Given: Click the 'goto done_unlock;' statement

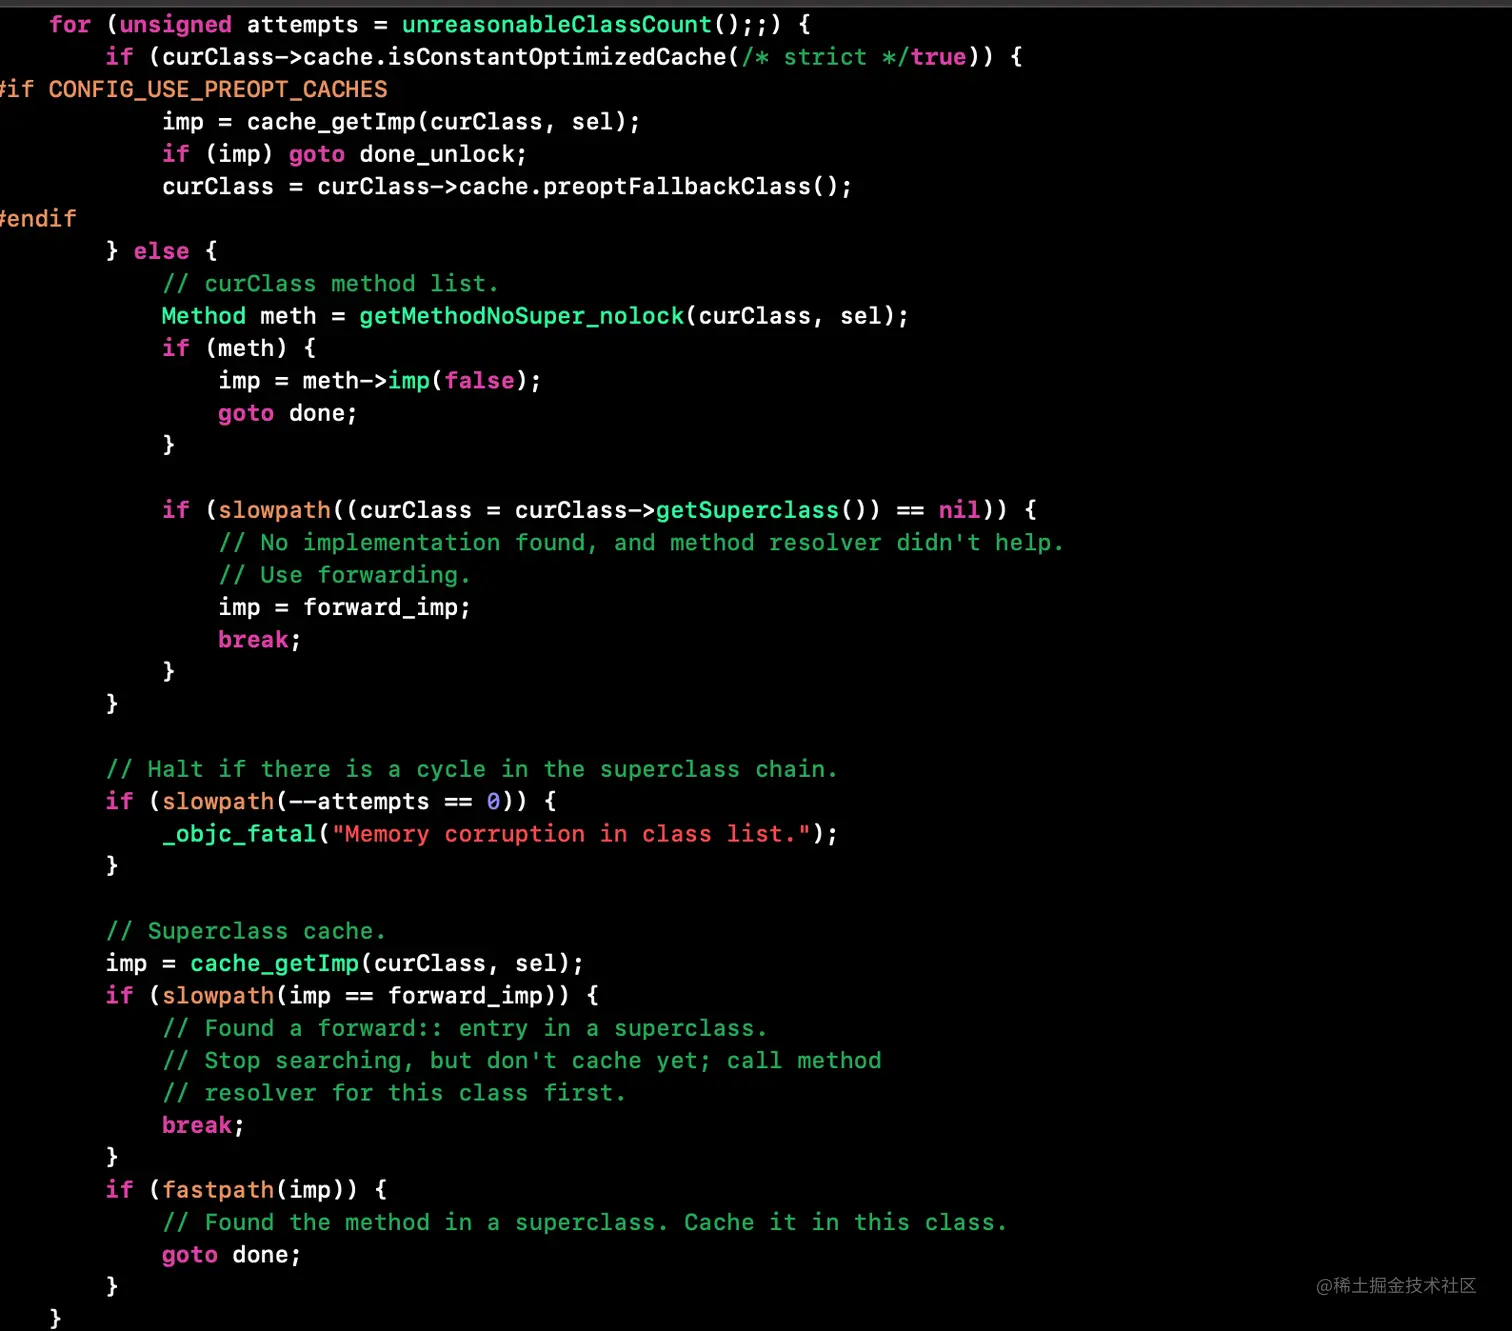Looking at the screenshot, I should (408, 154).
